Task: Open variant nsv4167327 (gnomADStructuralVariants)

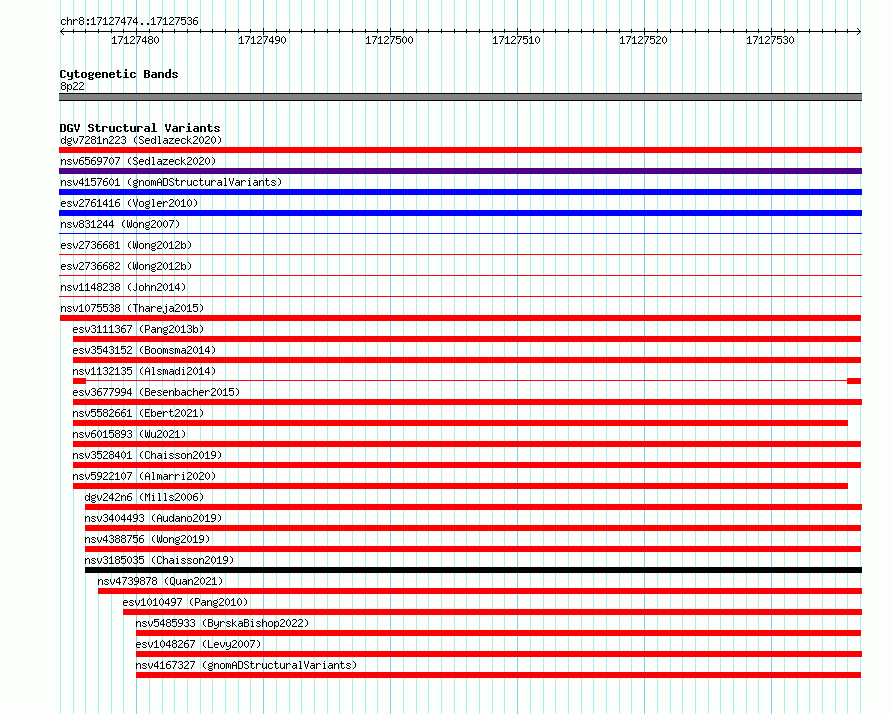Action: pyautogui.click(x=246, y=665)
